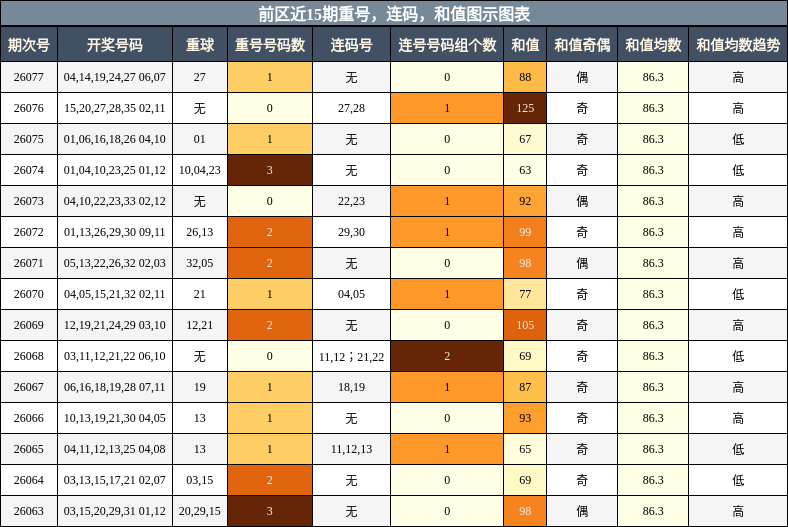Click the sum value 105
Viewport: 788px width, 527px height.
525,325
